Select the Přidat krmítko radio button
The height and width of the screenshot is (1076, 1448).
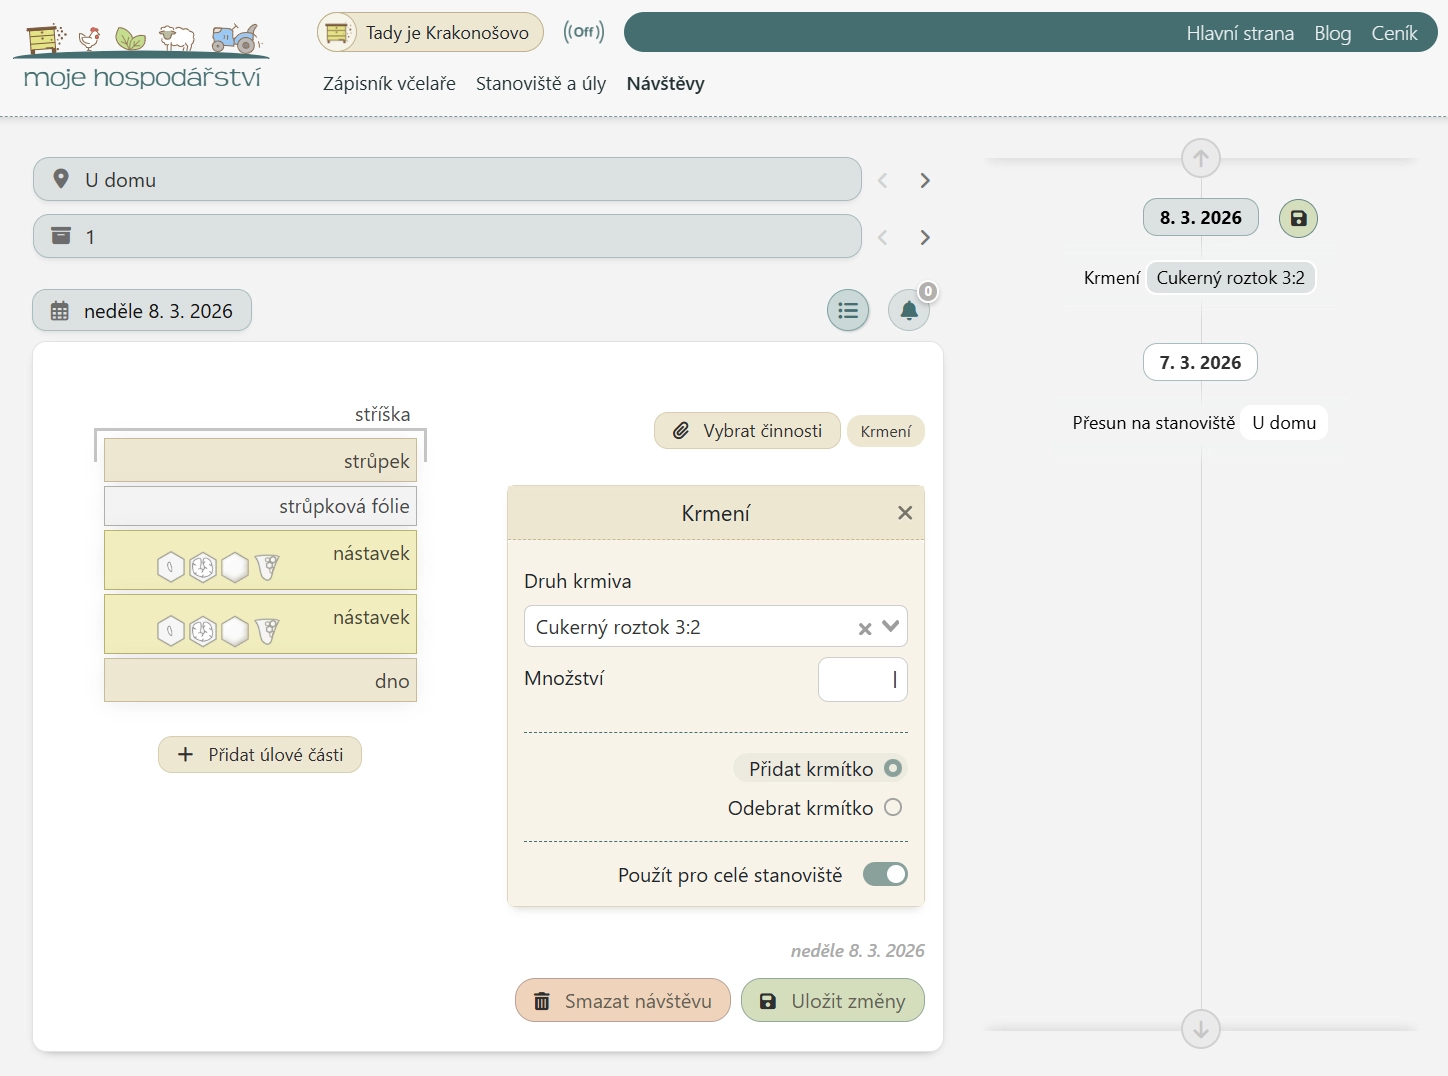(893, 768)
